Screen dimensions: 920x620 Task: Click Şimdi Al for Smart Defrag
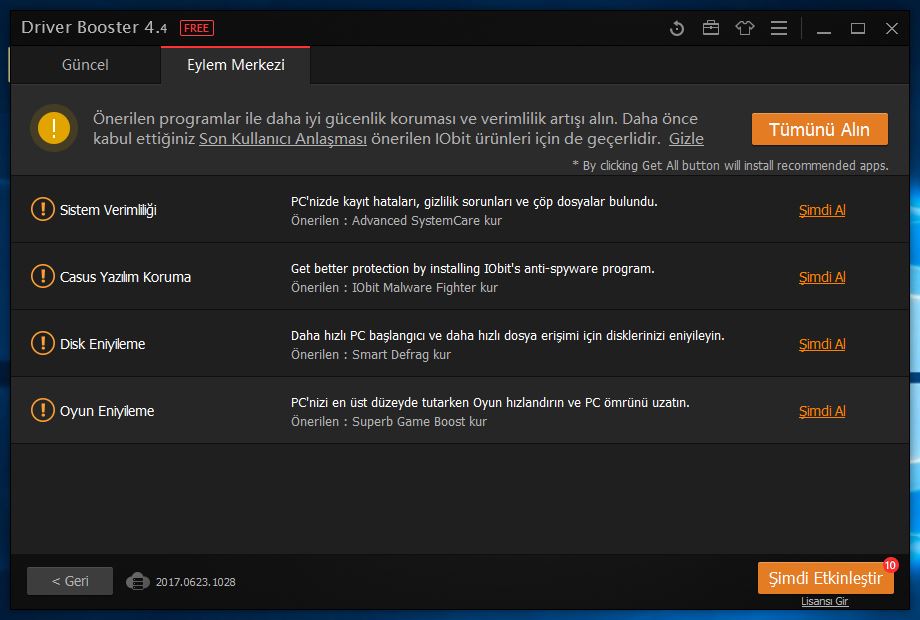[822, 344]
